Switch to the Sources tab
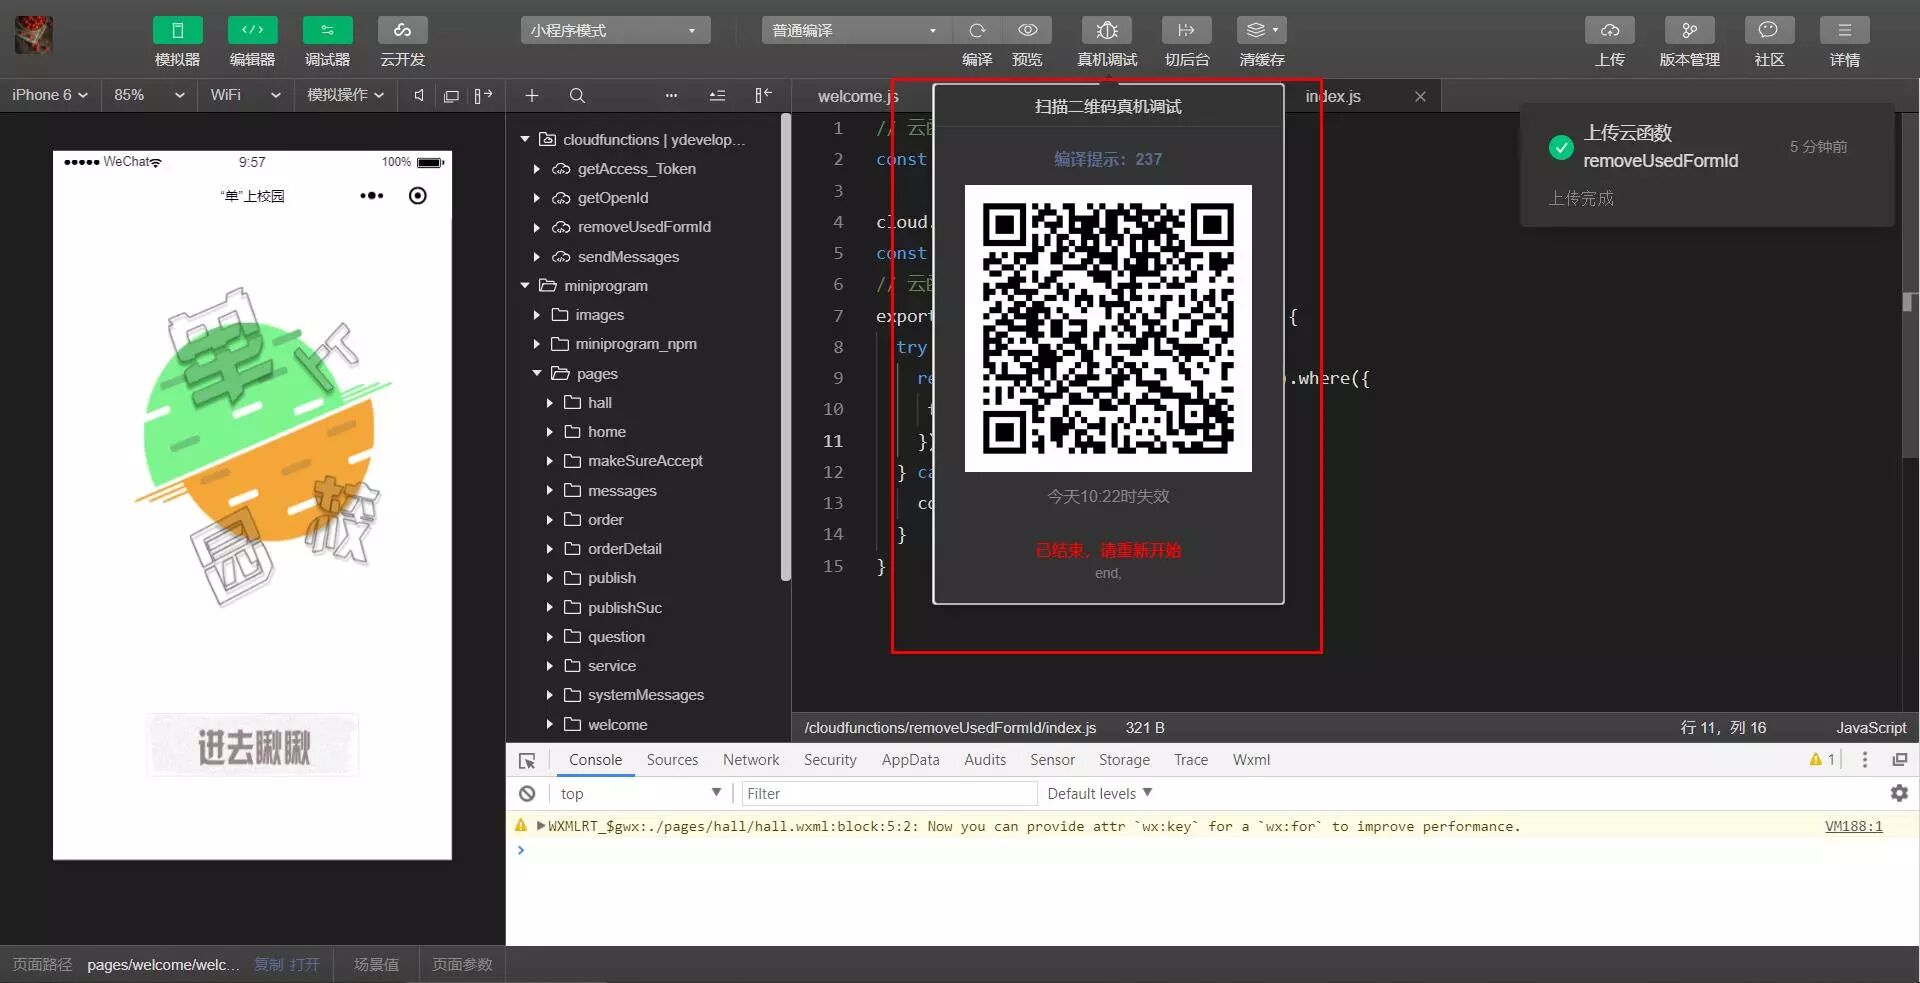Image resolution: width=1920 pixels, height=983 pixels. [672, 760]
